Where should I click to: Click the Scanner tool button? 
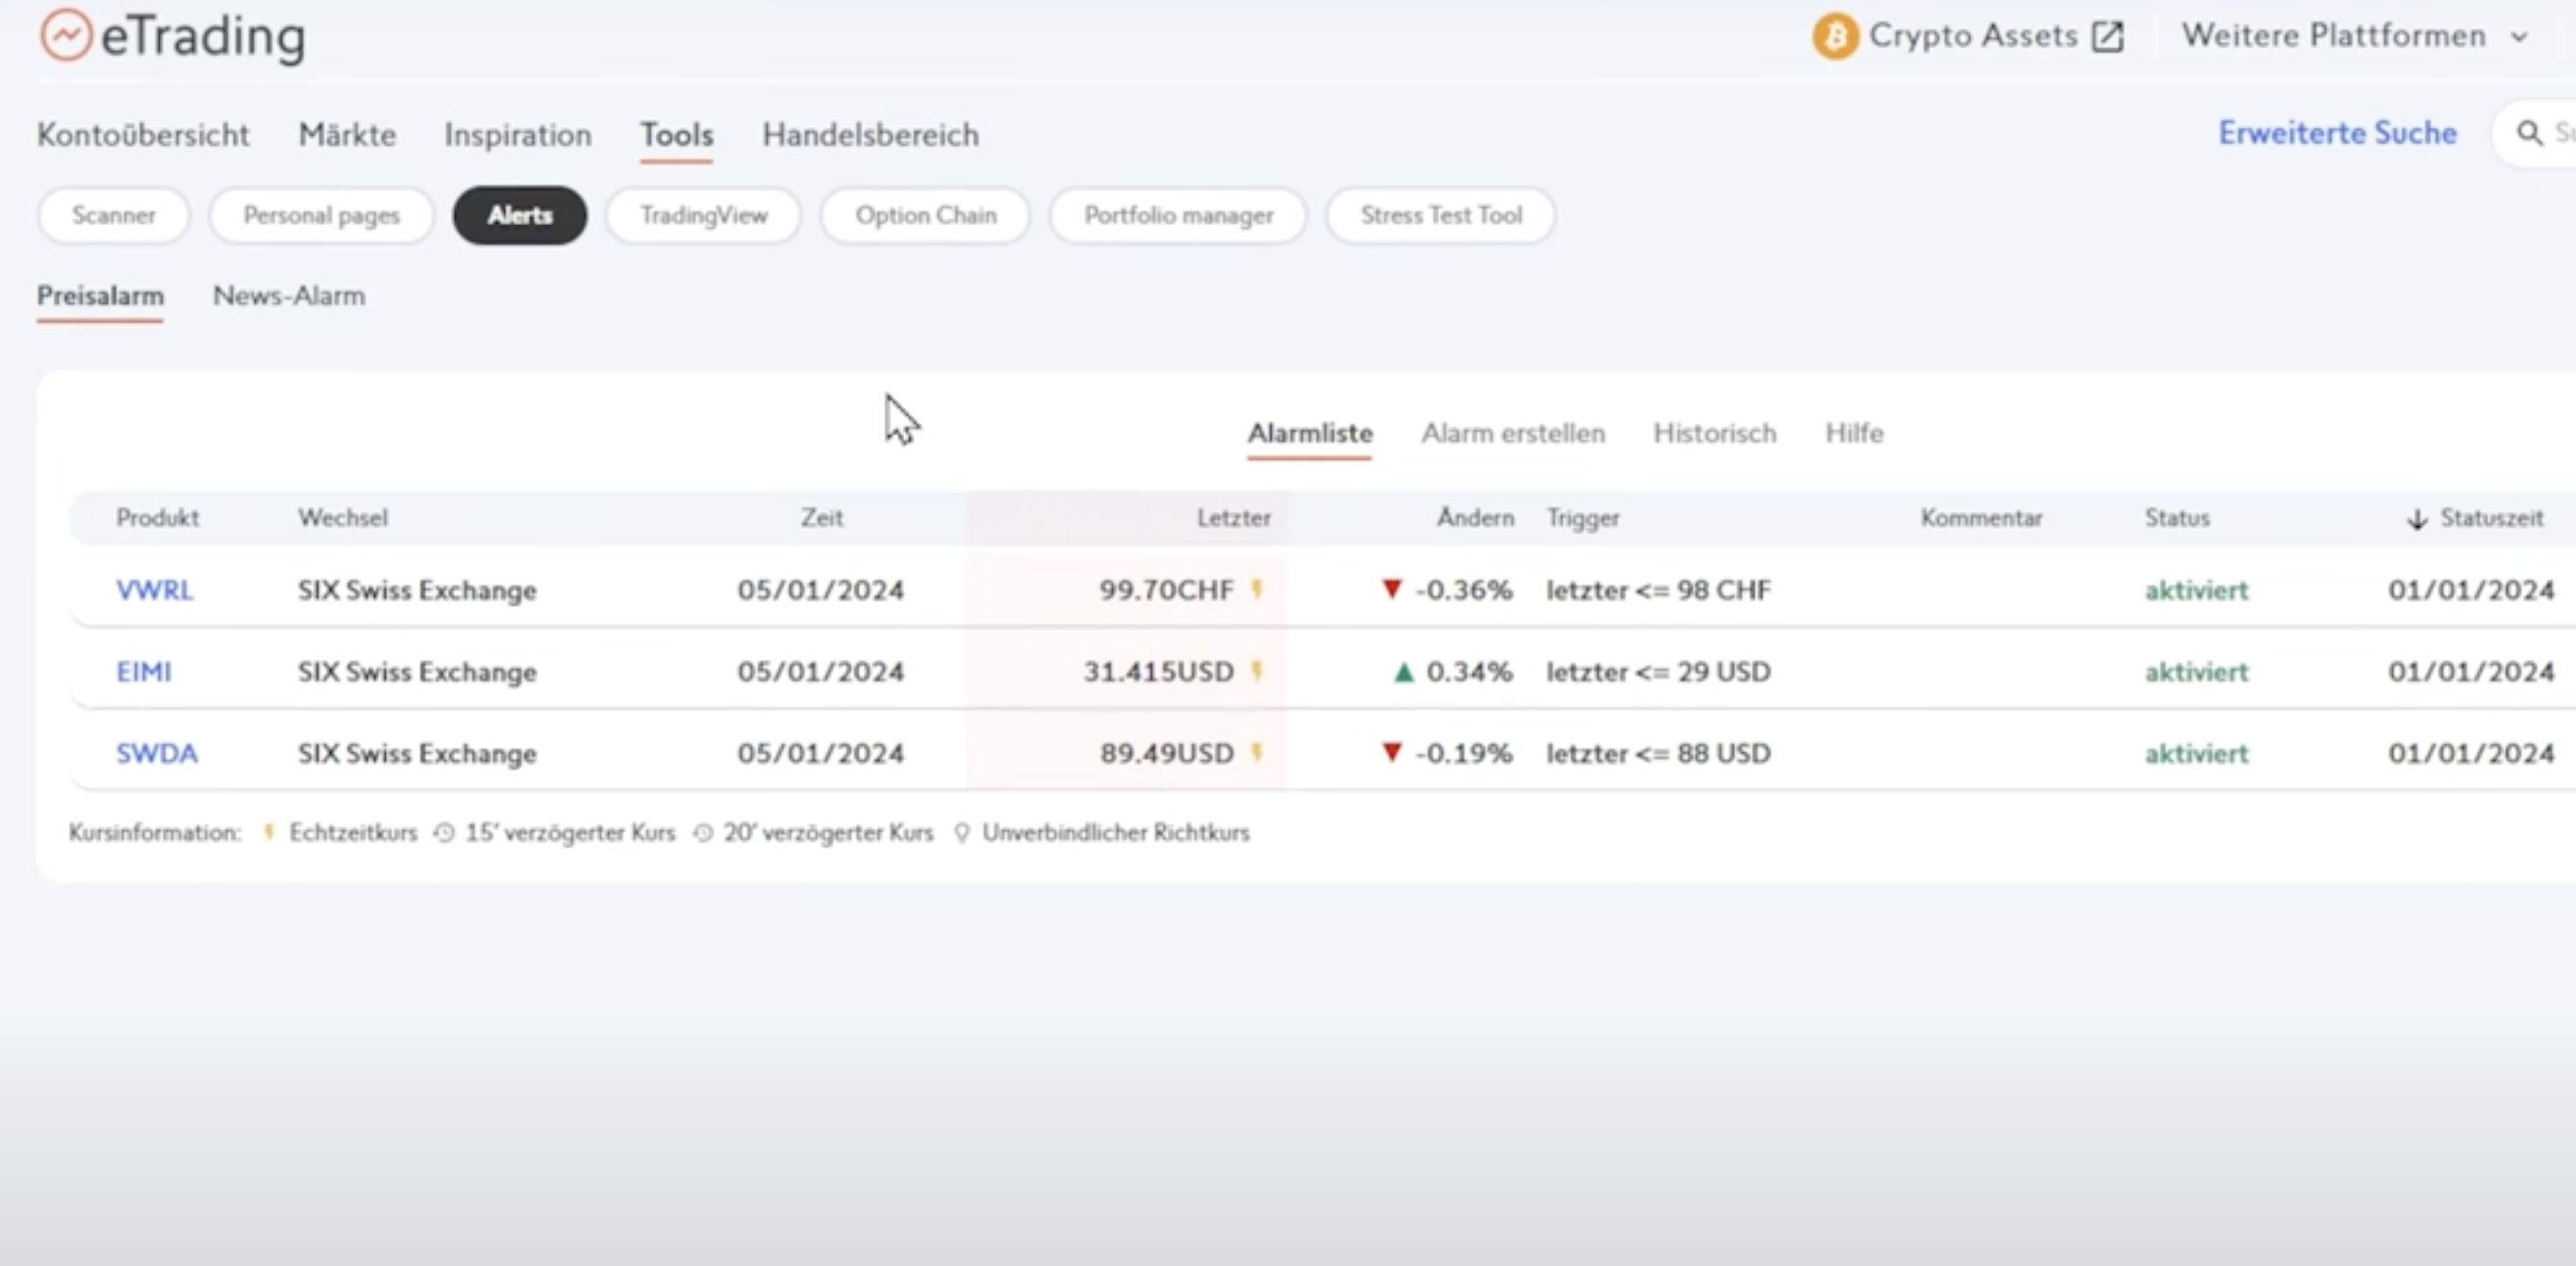click(x=114, y=215)
